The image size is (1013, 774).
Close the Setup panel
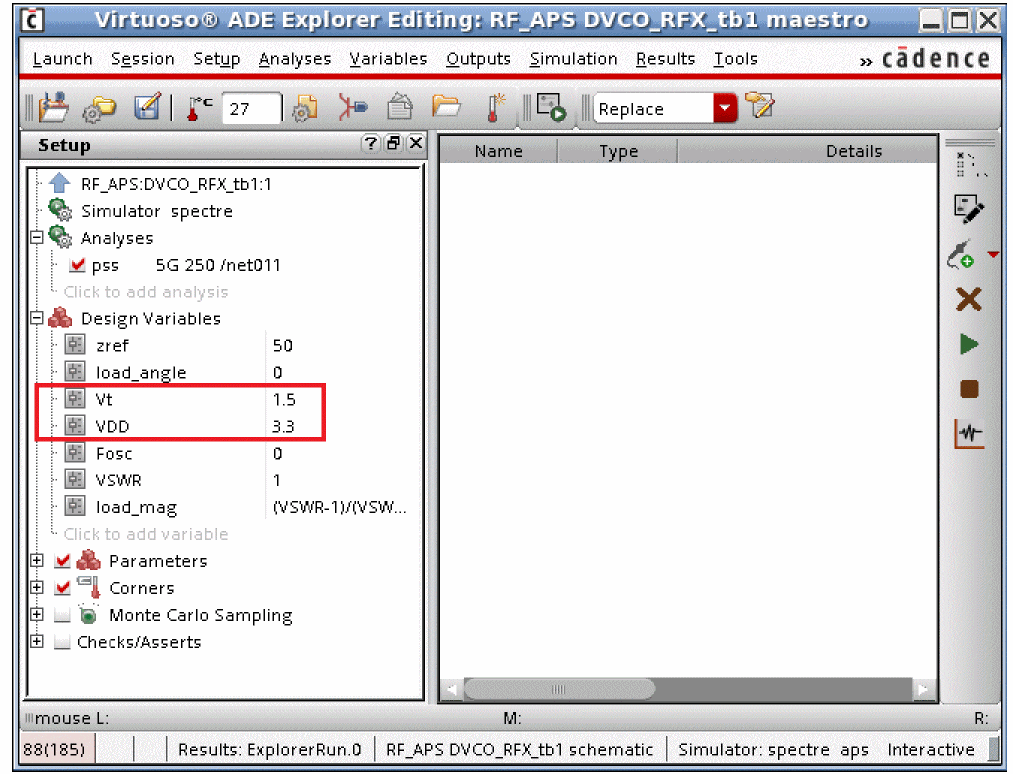coord(416,143)
